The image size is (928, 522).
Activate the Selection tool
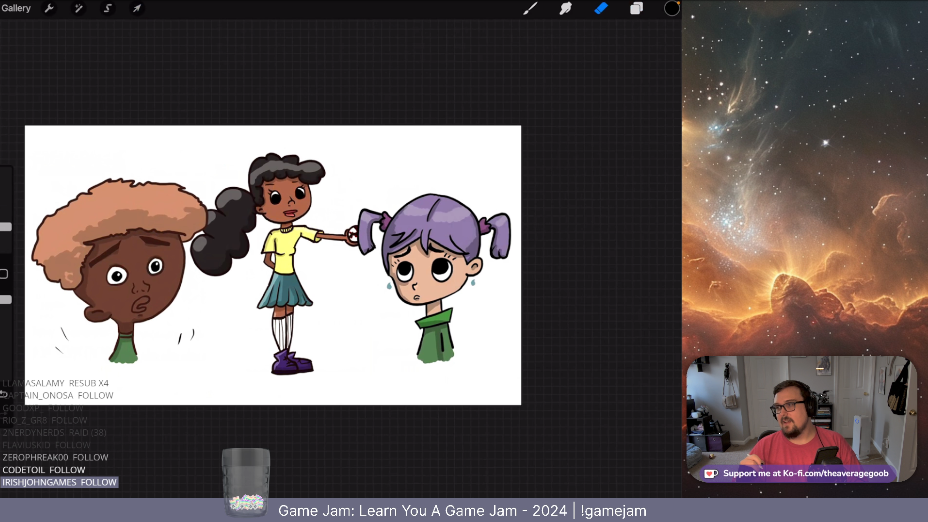coord(108,9)
